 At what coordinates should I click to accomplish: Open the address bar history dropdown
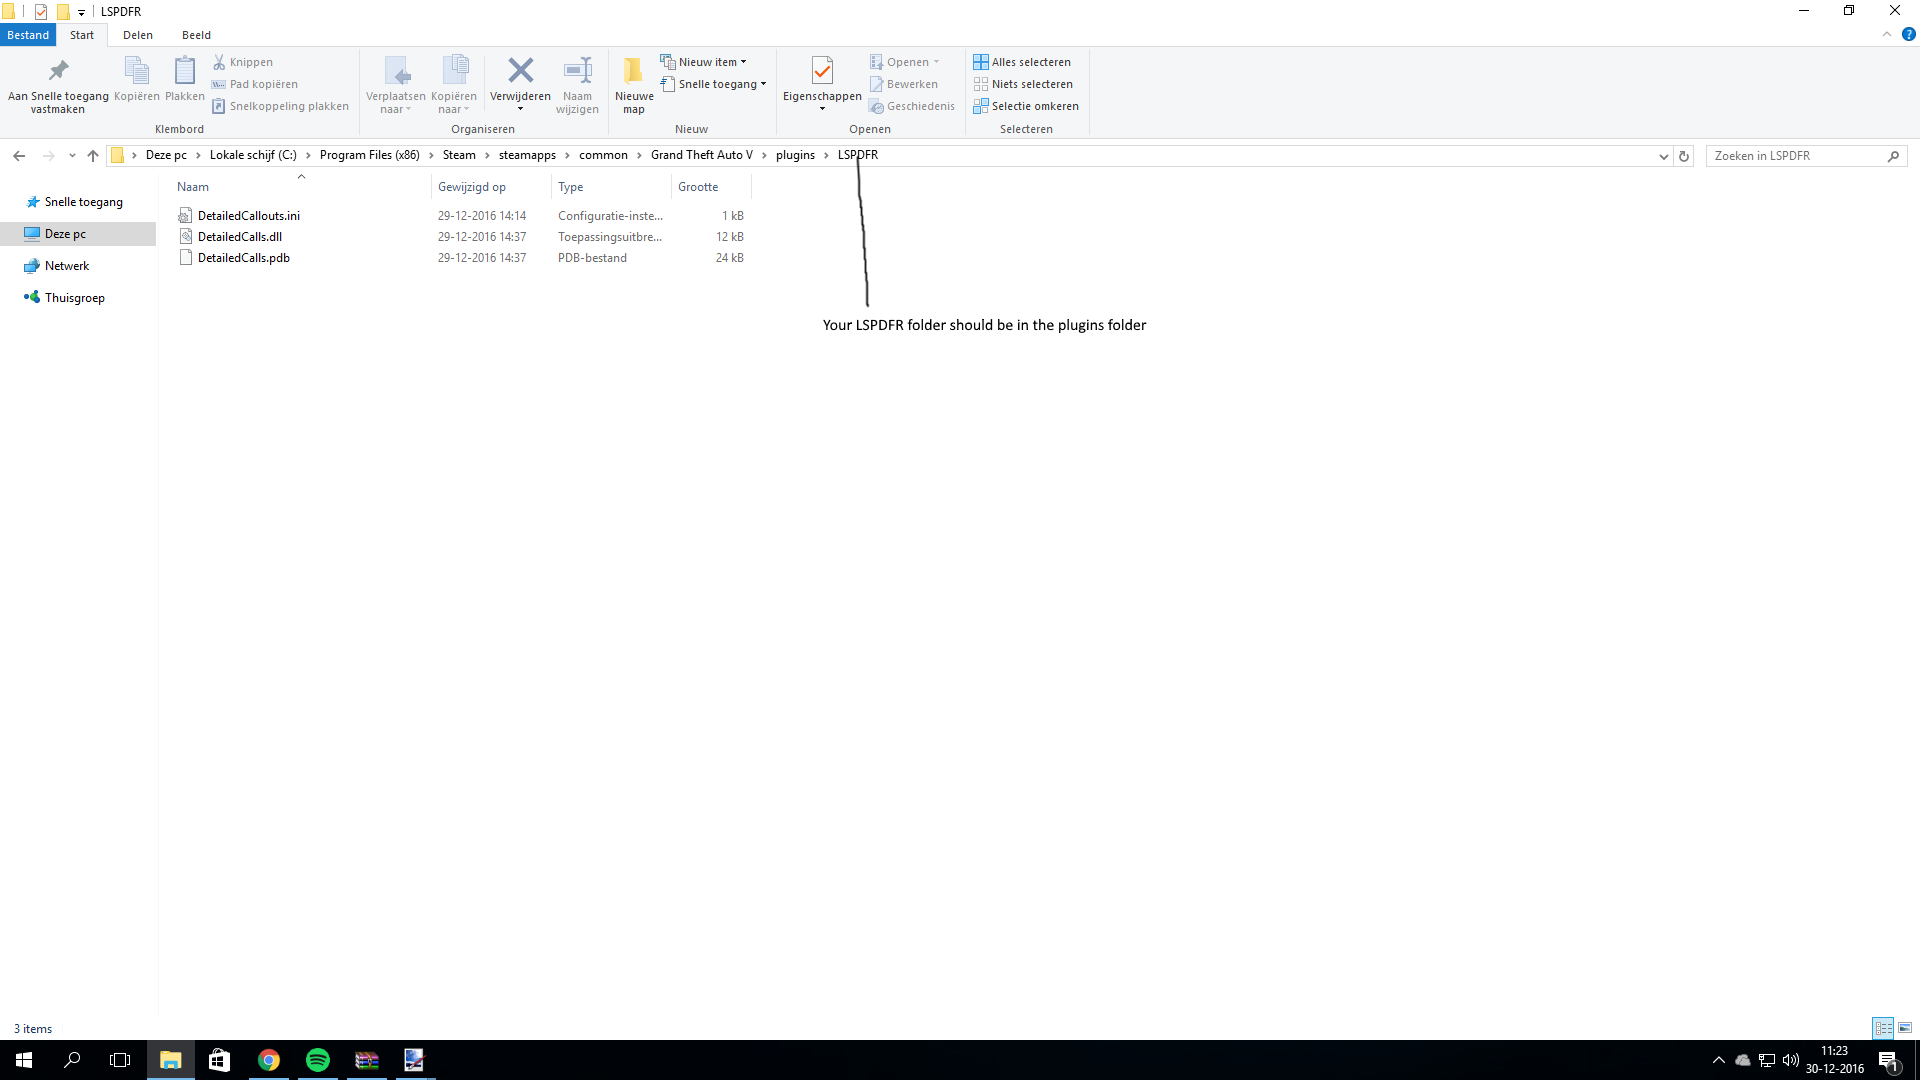pyautogui.click(x=1663, y=156)
